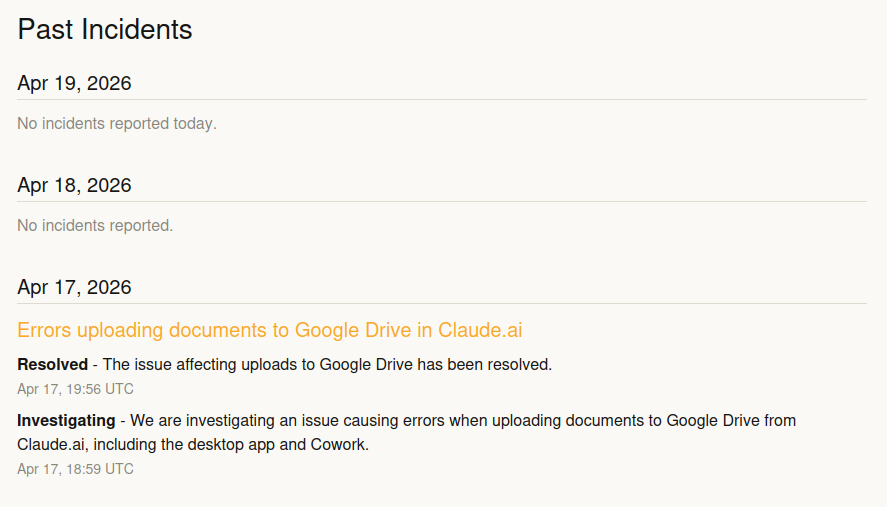Select the Apr 19, 2026 date heading

coord(75,83)
